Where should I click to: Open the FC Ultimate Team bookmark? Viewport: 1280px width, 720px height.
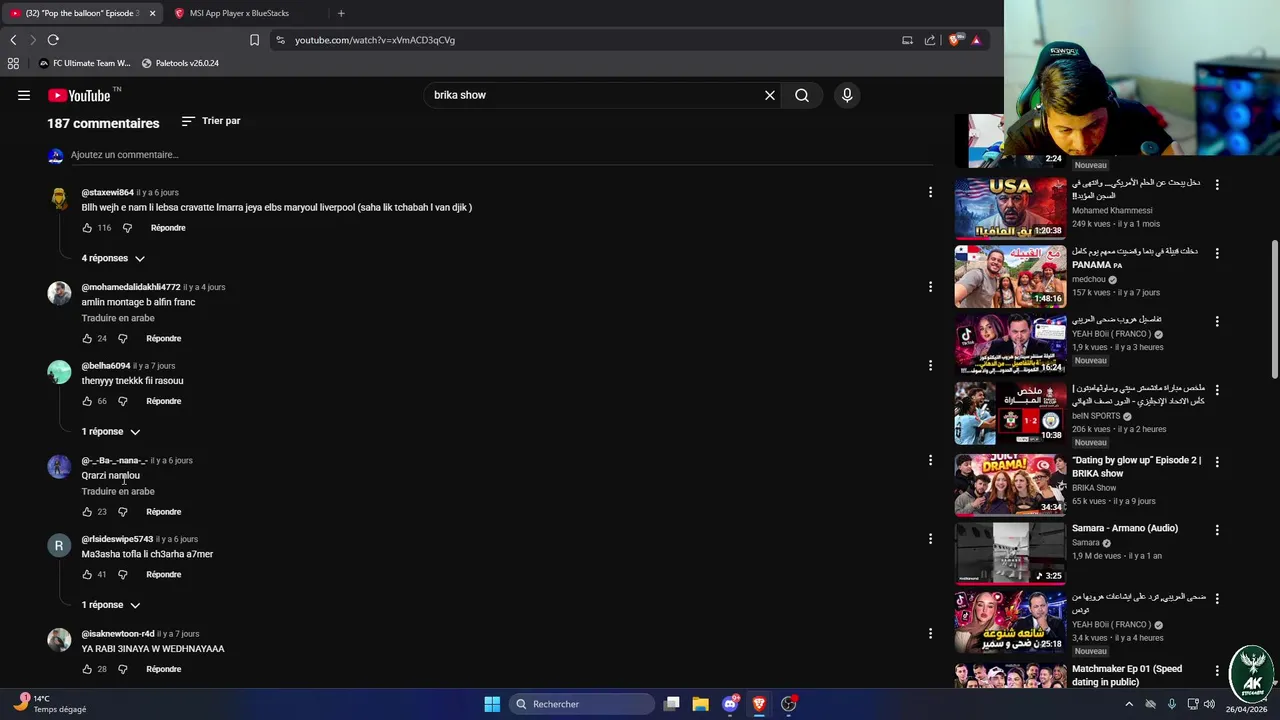click(x=85, y=63)
